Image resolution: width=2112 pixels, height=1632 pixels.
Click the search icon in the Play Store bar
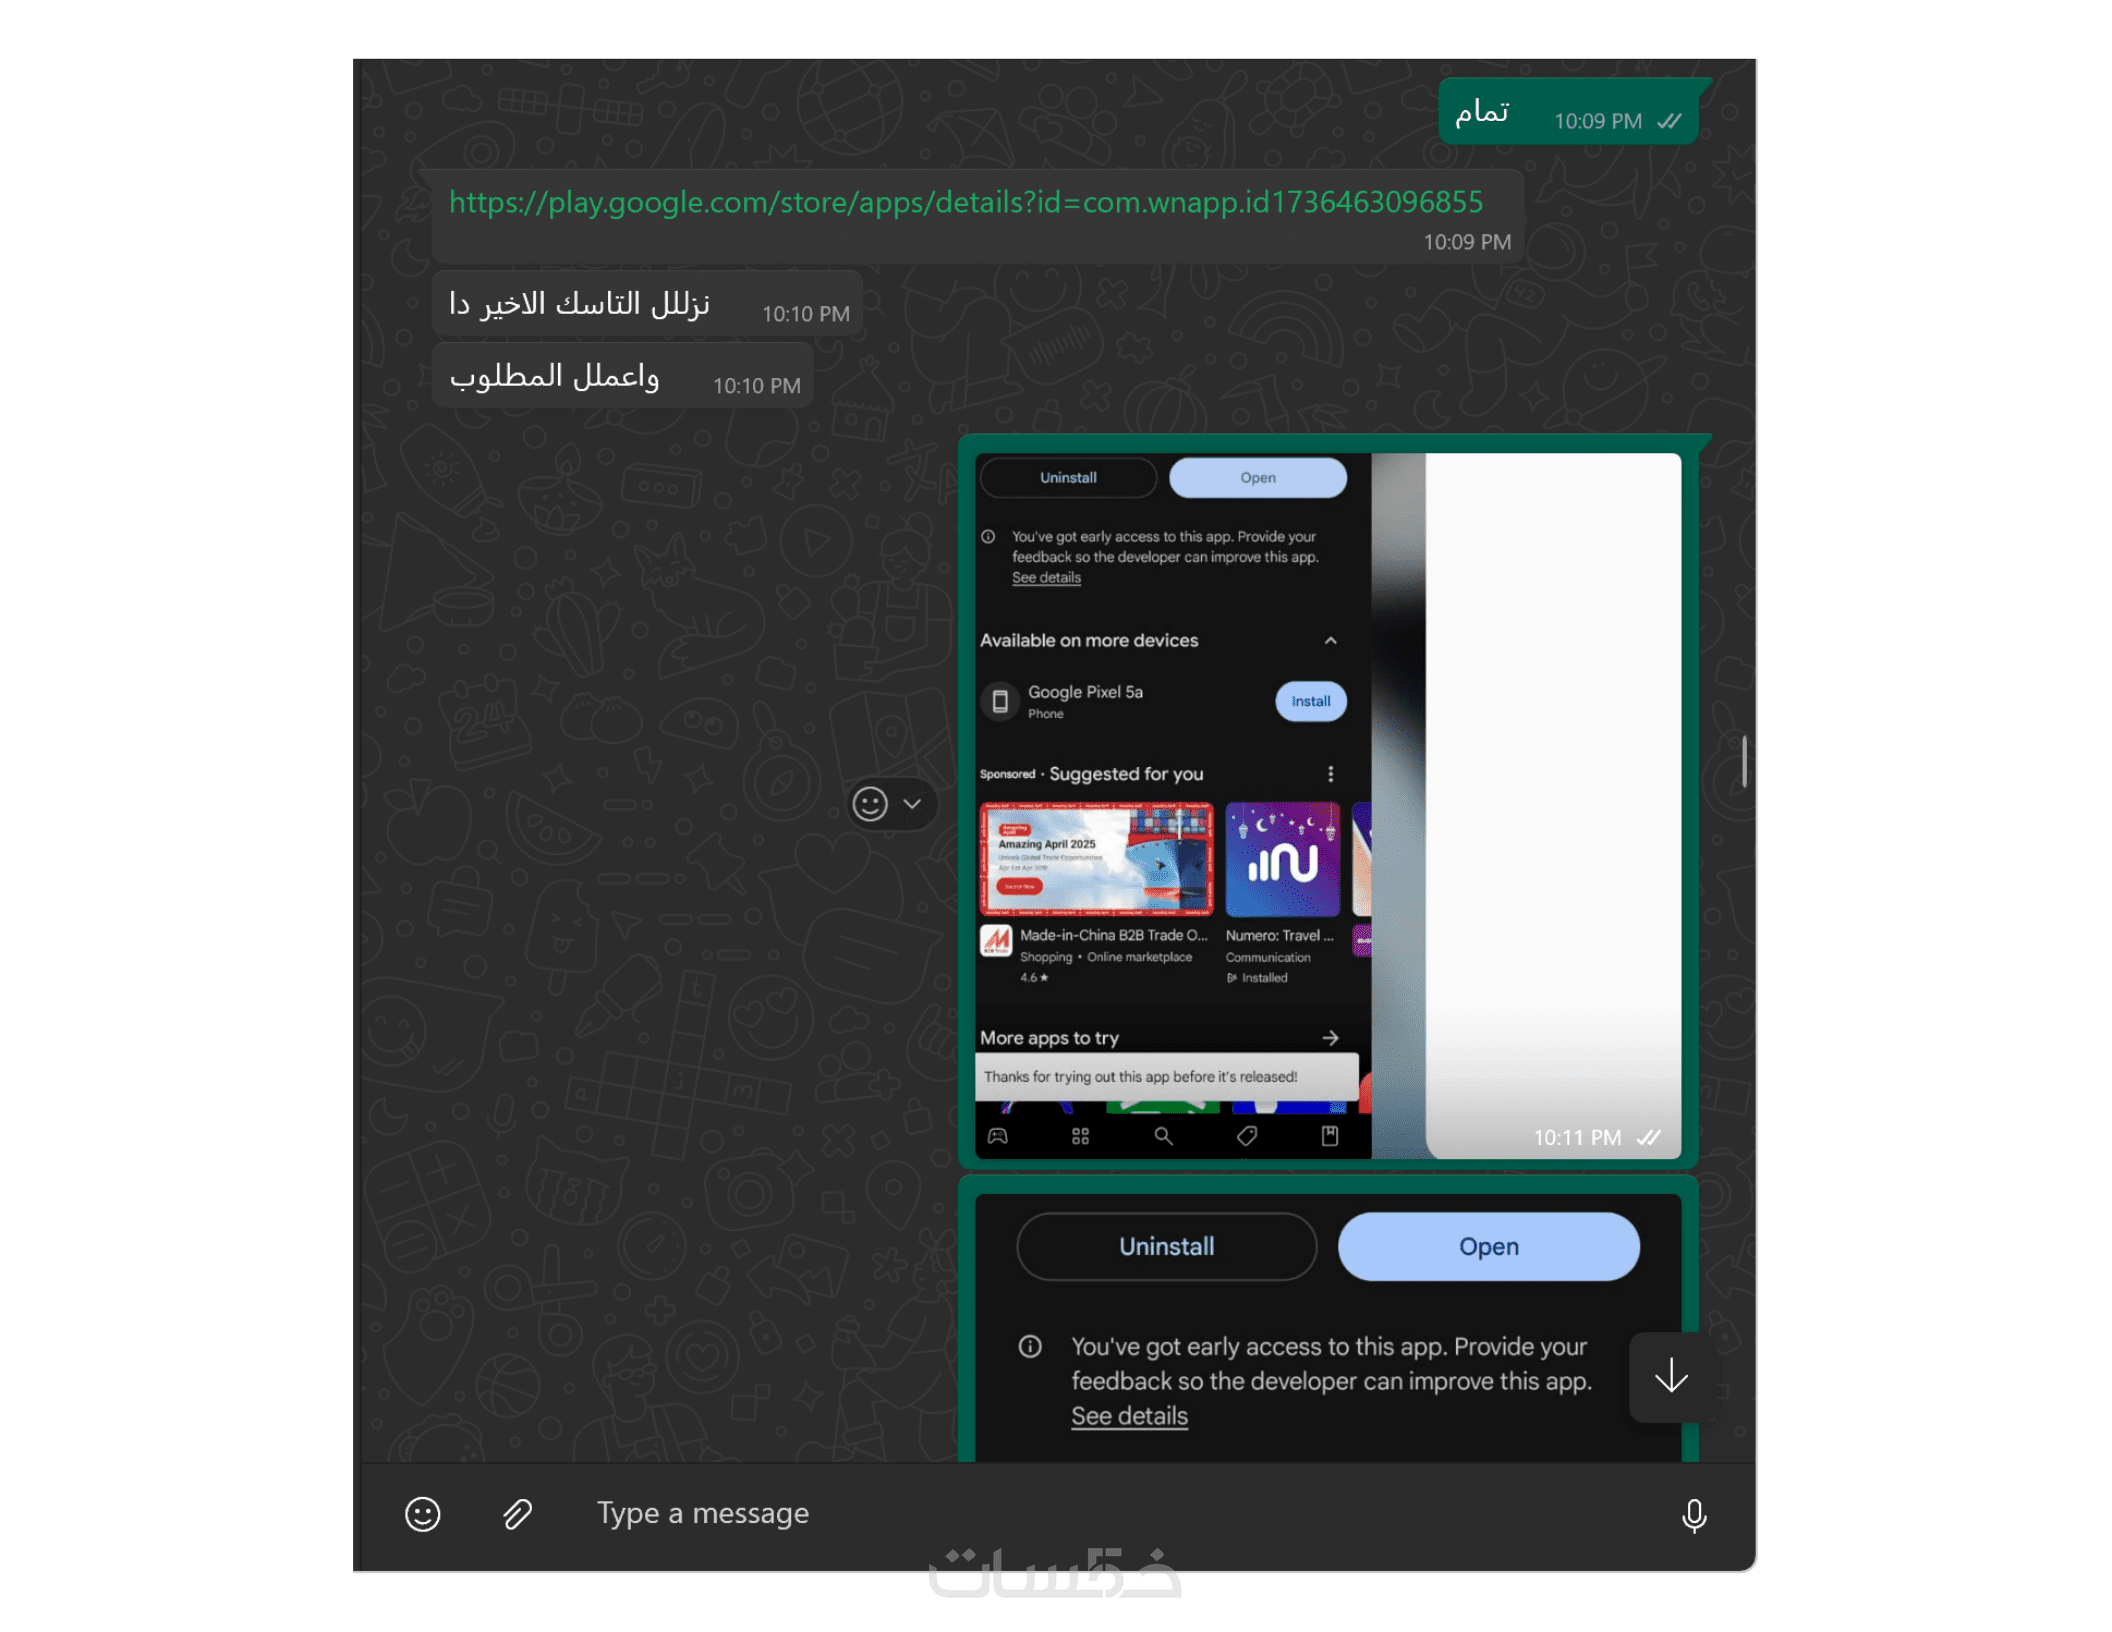tap(1163, 1137)
